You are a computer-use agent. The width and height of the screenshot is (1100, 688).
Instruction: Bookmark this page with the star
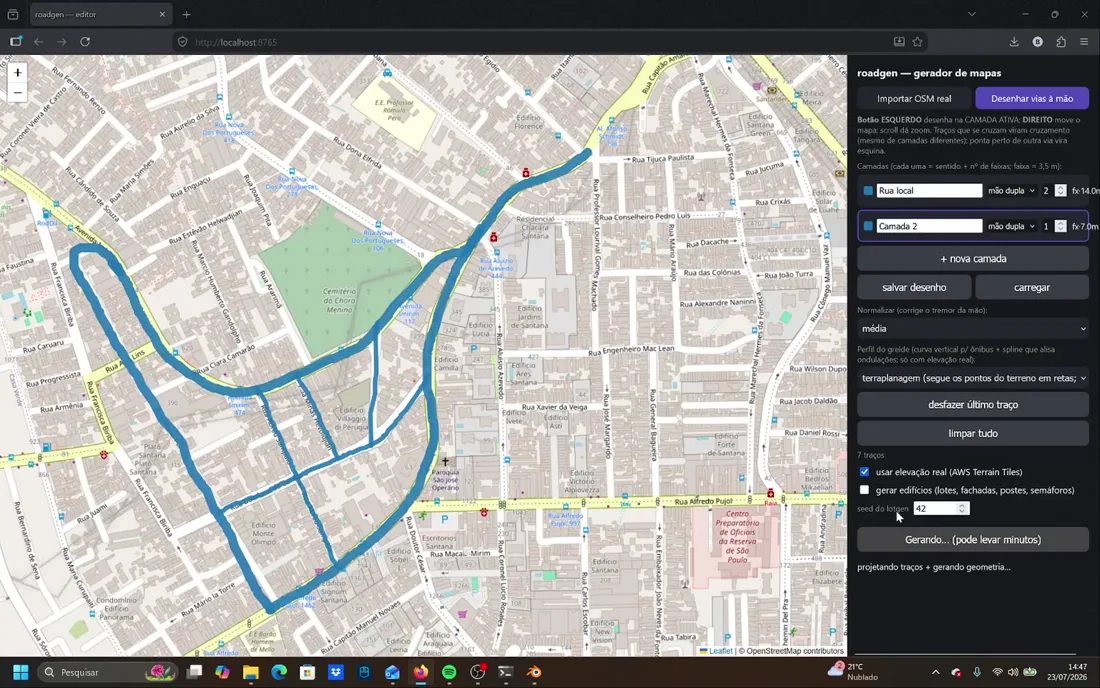pos(918,42)
